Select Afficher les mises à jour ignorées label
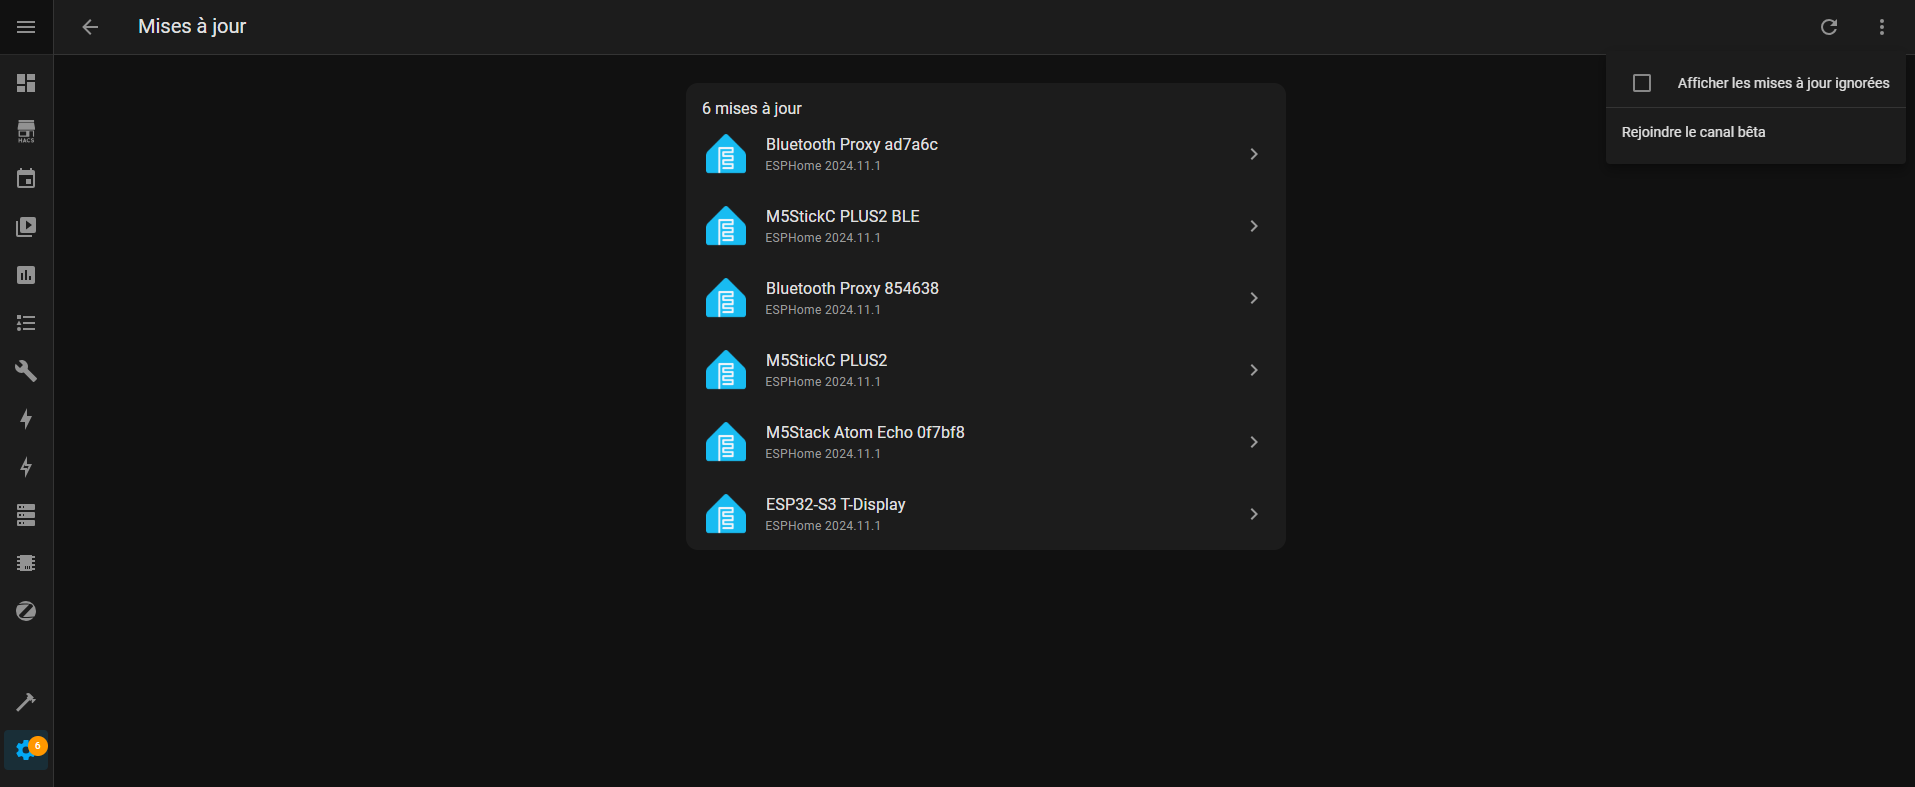 point(1783,83)
